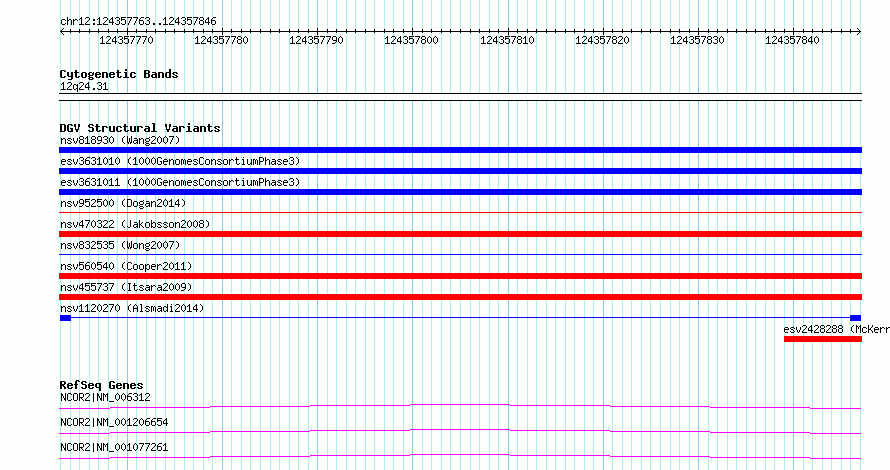890x470 pixels.
Task: Click ruler coordinate 124357830
Action: pos(697,40)
